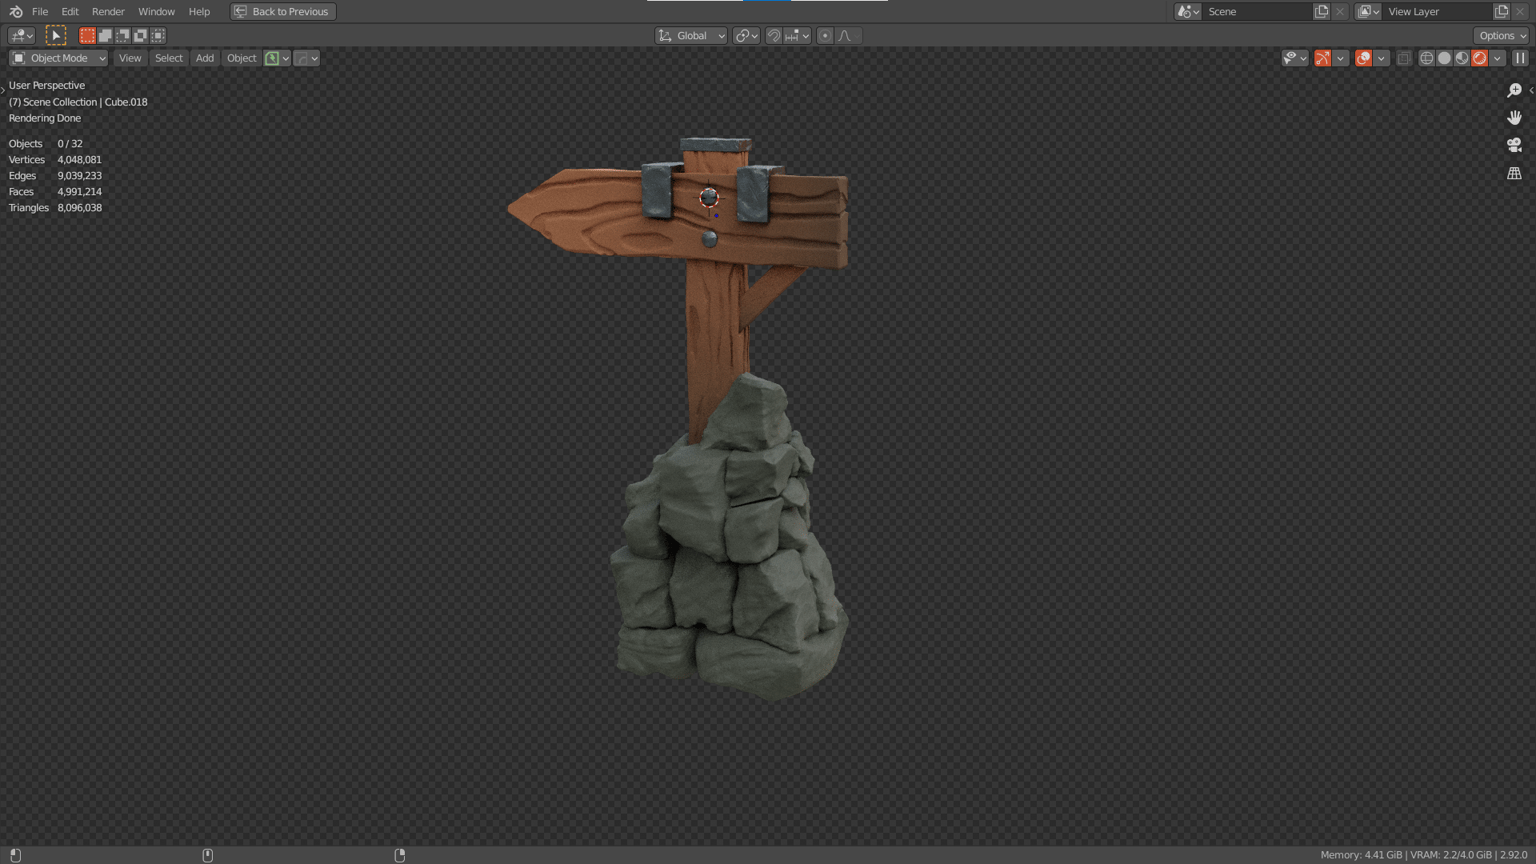Image resolution: width=1536 pixels, height=864 pixels.
Task: Open the greyed curve icon dropdown in header
Action: point(307,58)
